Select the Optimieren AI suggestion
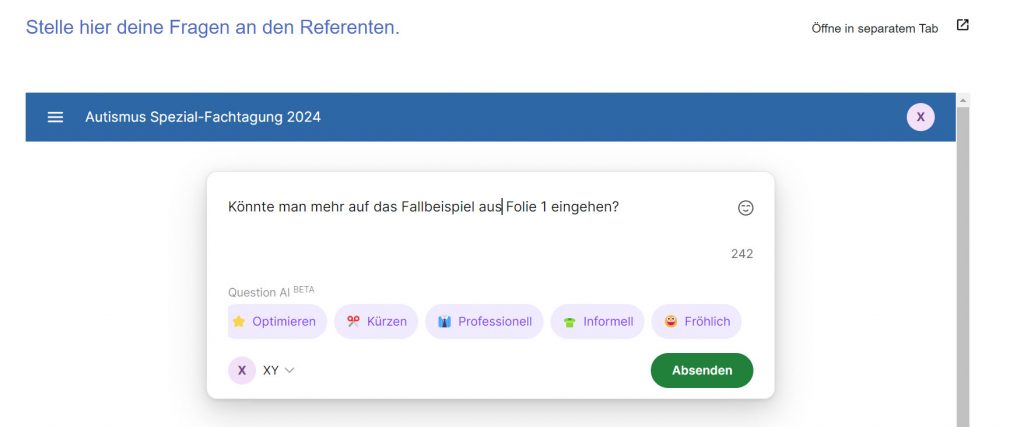 [x=276, y=321]
